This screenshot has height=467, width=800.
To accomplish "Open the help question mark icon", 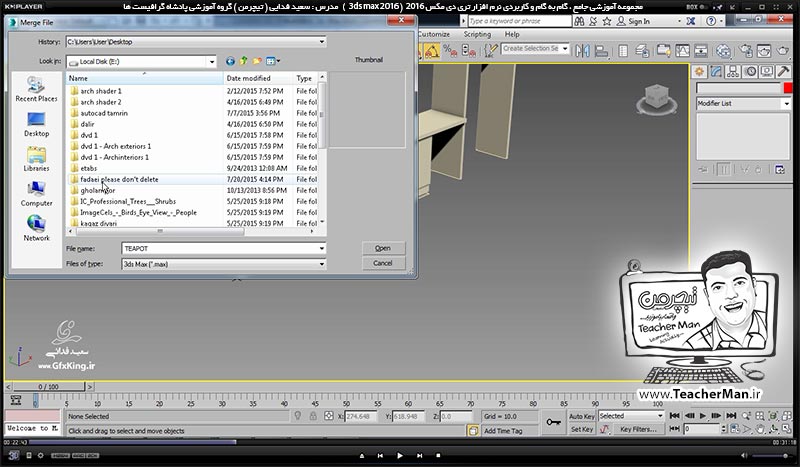I will tap(711, 21).
